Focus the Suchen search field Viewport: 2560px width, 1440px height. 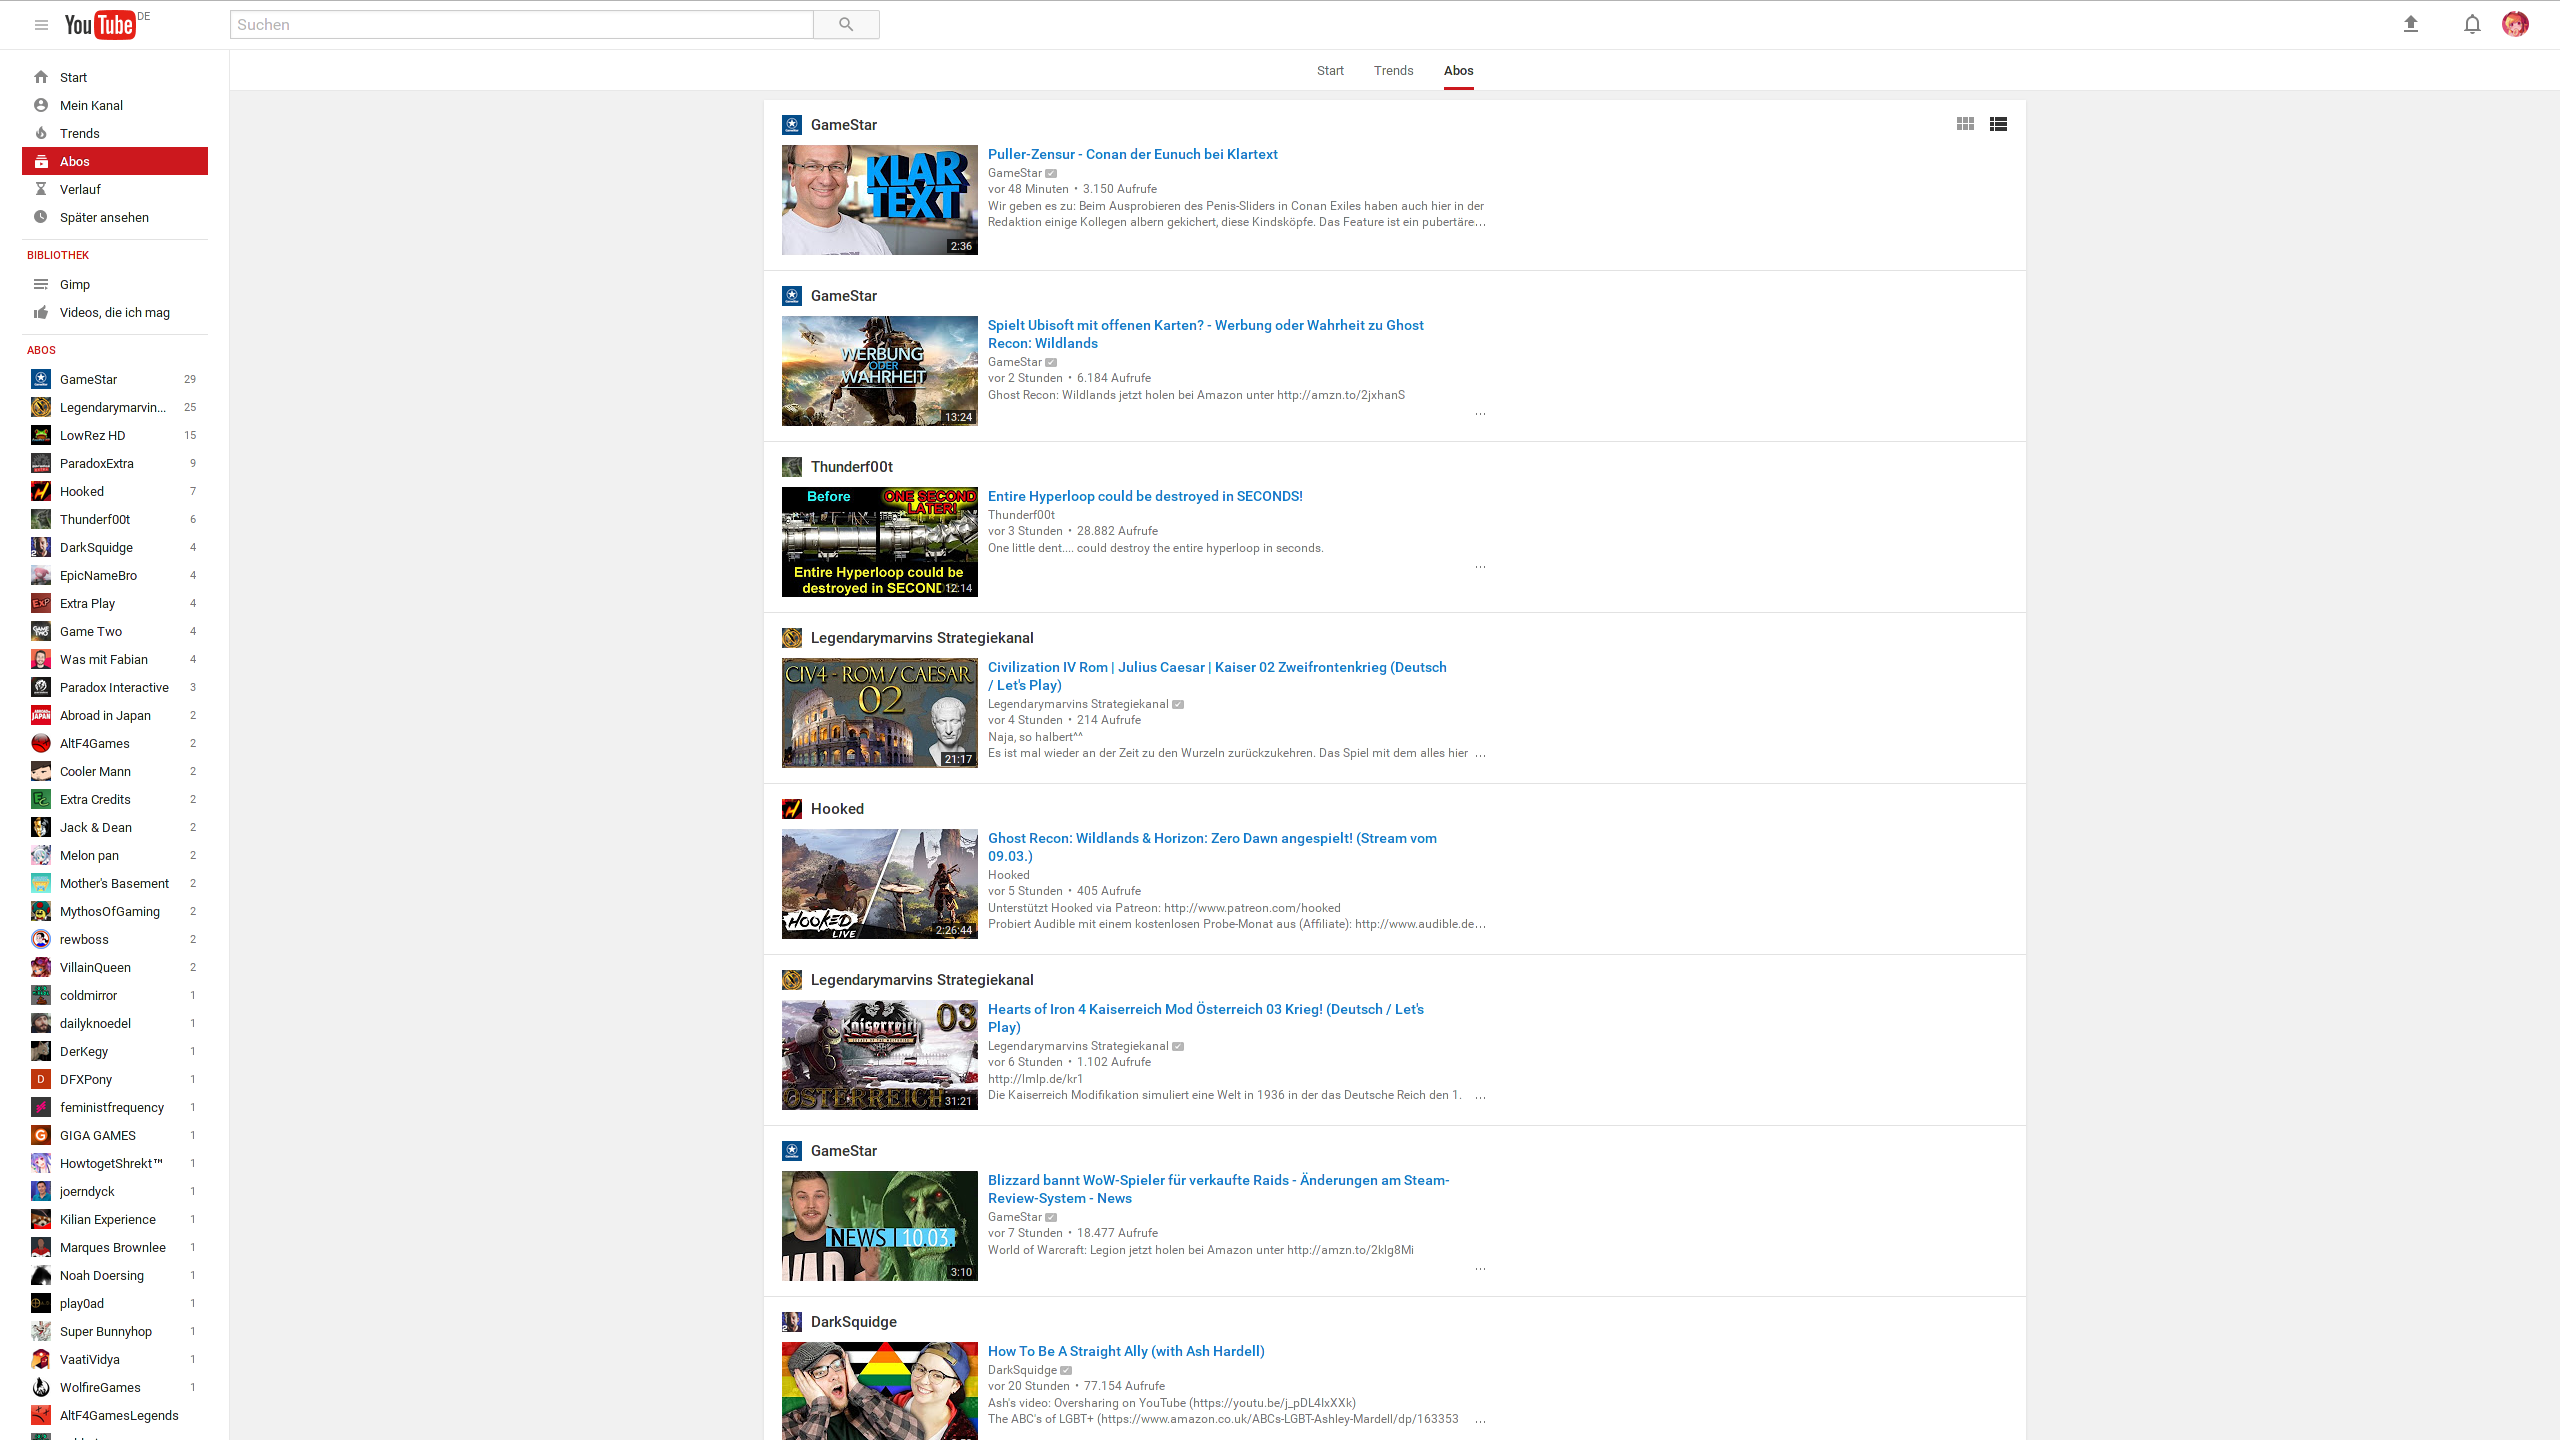(521, 25)
